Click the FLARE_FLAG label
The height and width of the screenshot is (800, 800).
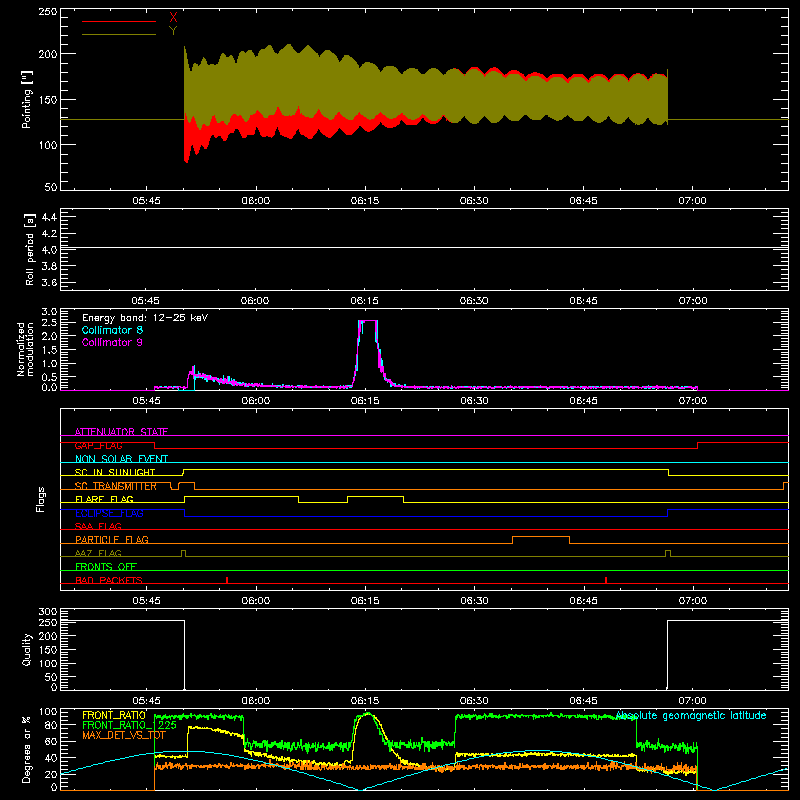point(104,499)
